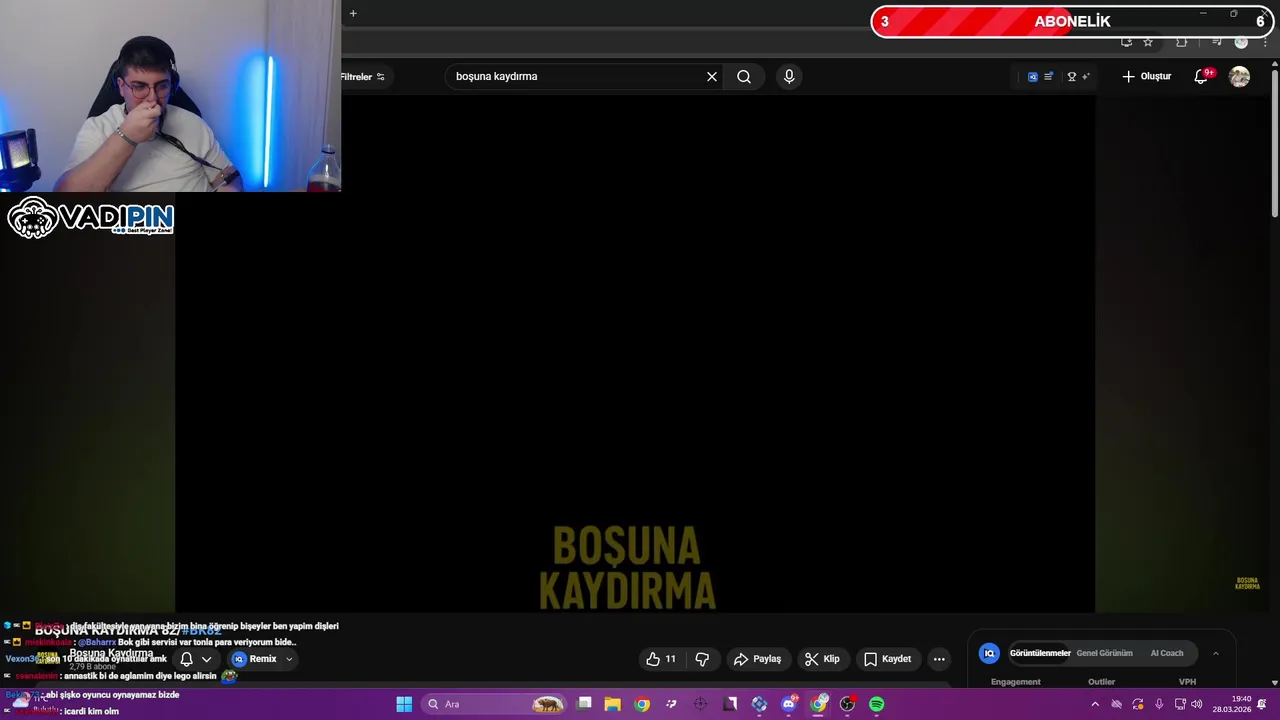Start voice search with microphone icon
This screenshot has height=720, width=1280.
tap(789, 76)
